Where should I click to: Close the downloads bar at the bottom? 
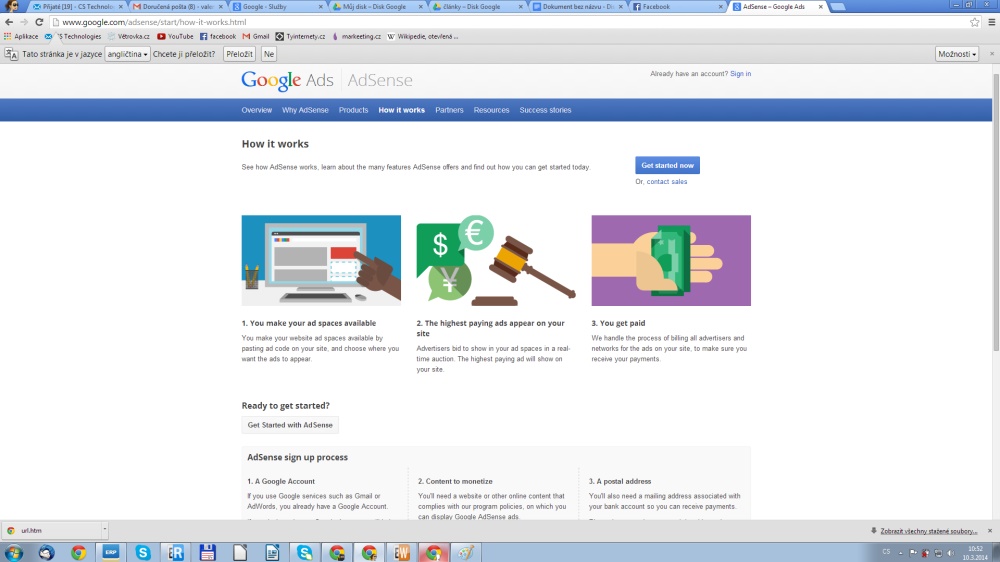click(x=990, y=531)
